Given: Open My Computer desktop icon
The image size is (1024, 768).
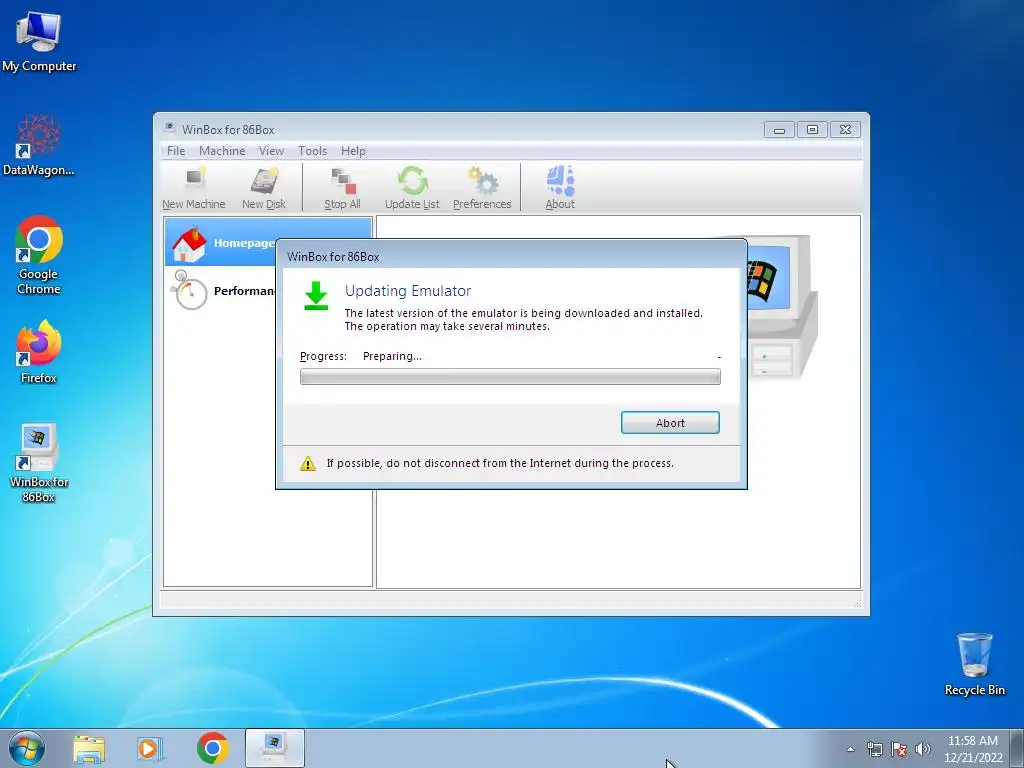Looking at the screenshot, I should click(39, 42).
